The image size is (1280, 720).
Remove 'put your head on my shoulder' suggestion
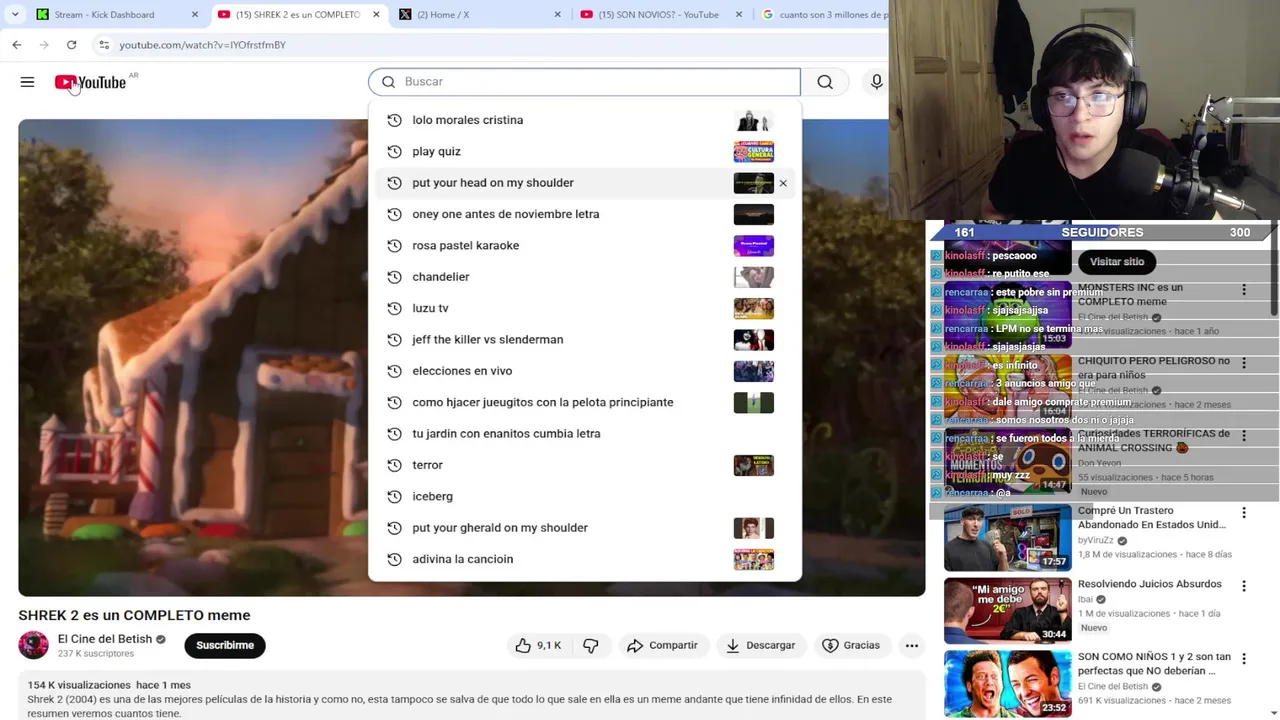click(x=783, y=183)
